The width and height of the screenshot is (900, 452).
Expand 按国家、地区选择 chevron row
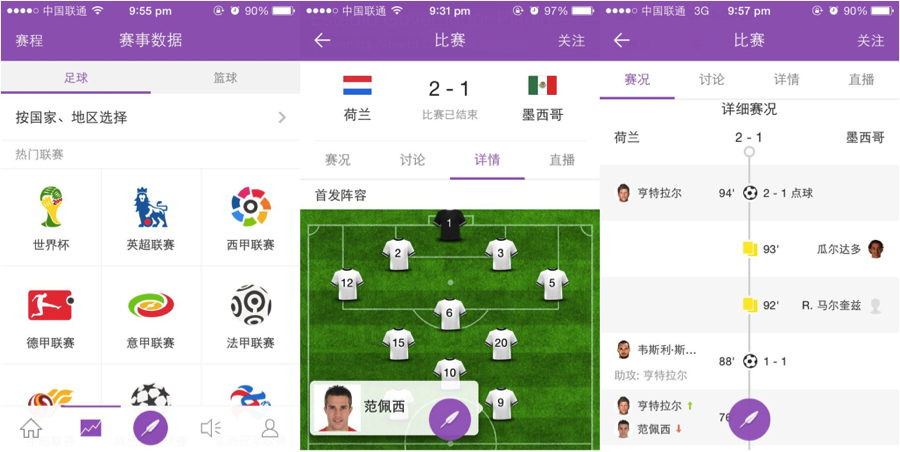(x=150, y=118)
